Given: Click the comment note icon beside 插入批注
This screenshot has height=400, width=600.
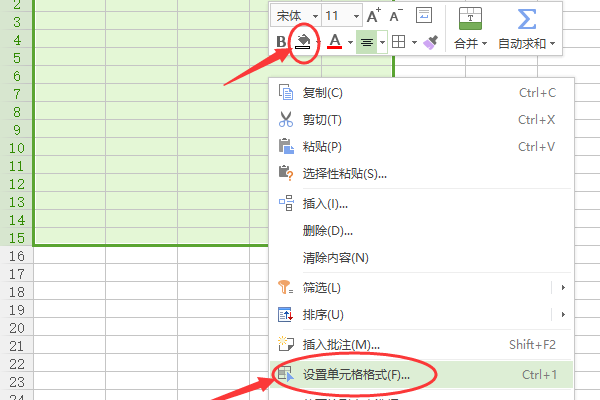Looking at the screenshot, I should tap(285, 344).
